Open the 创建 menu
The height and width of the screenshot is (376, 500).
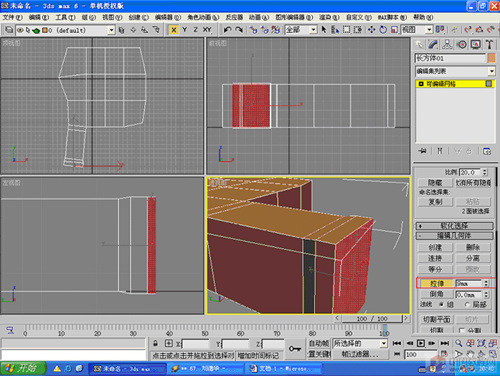[138, 17]
